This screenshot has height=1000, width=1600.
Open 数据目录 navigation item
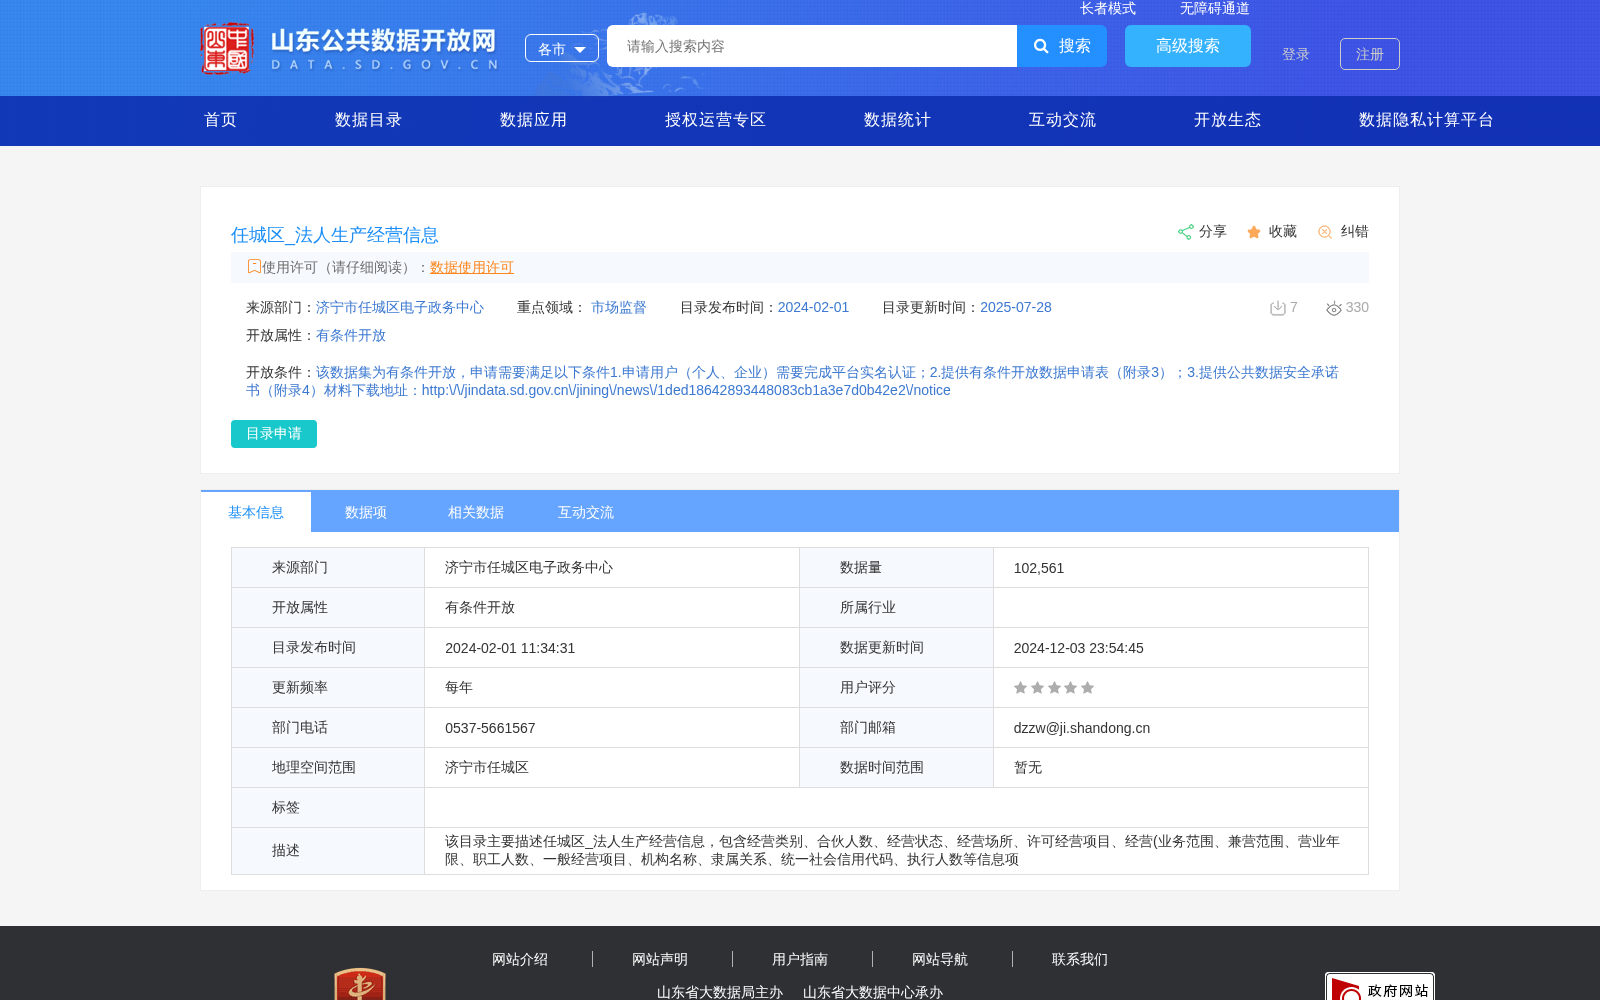point(368,120)
